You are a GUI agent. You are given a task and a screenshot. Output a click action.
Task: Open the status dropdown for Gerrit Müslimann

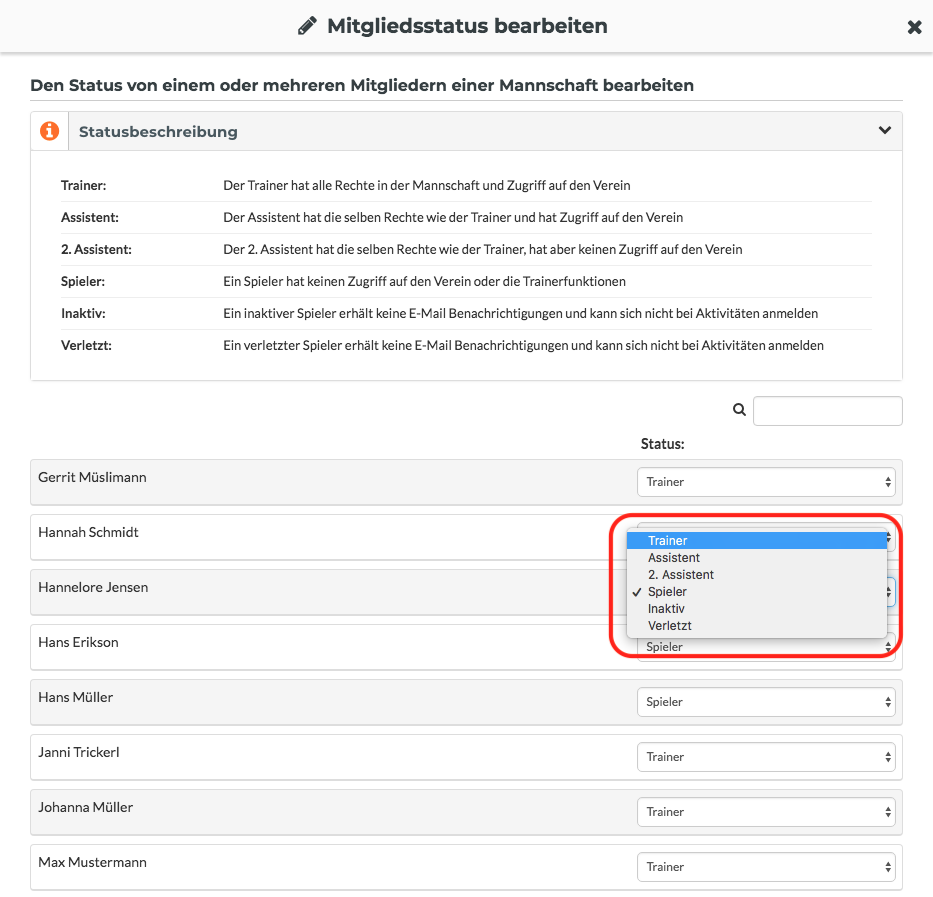pos(766,482)
